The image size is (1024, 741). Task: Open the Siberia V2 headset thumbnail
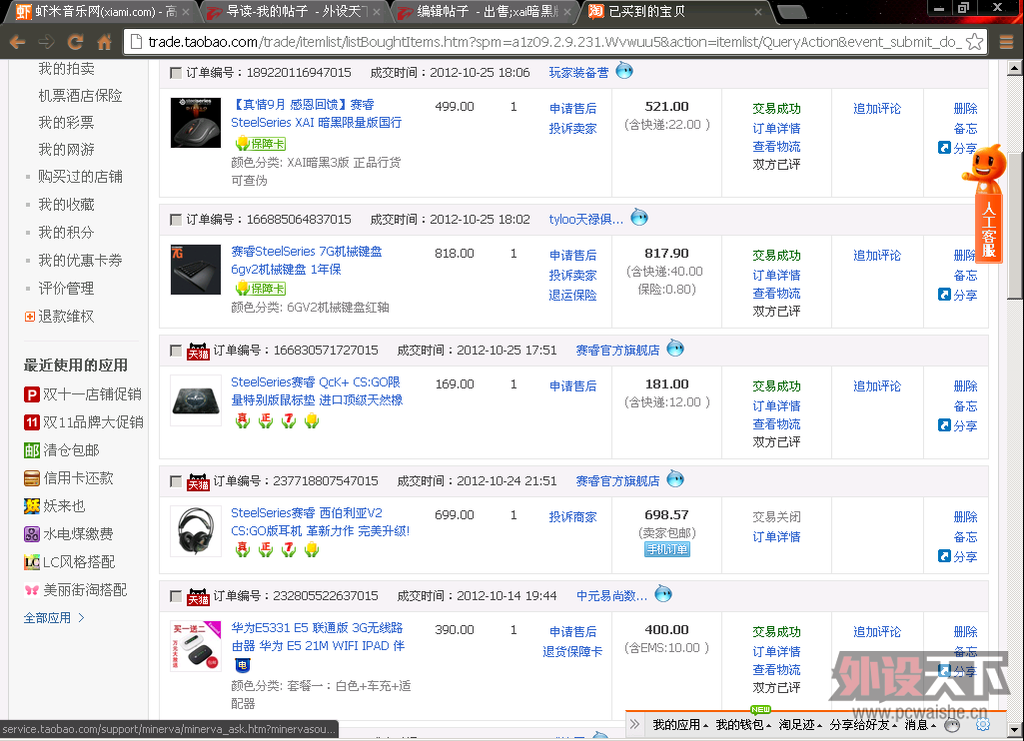196,531
